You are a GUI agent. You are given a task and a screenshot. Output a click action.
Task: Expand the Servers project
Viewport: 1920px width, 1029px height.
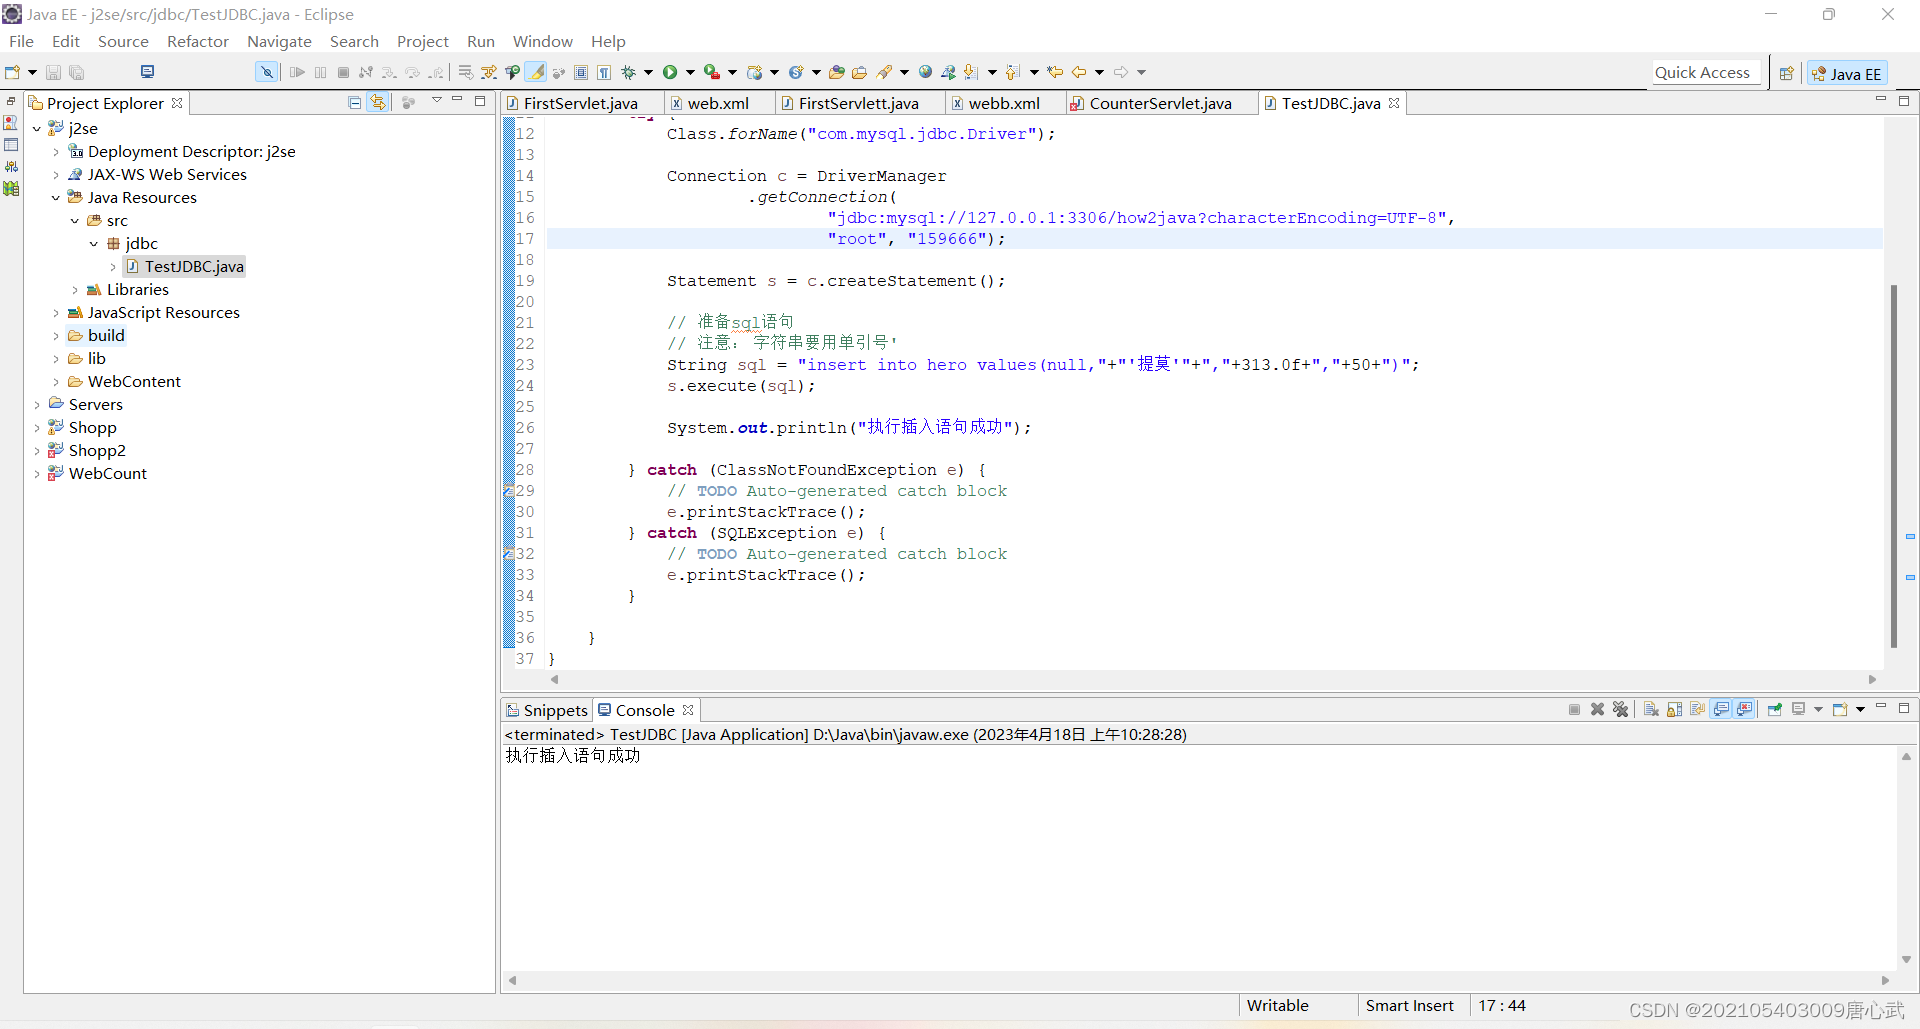pyautogui.click(x=37, y=404)
